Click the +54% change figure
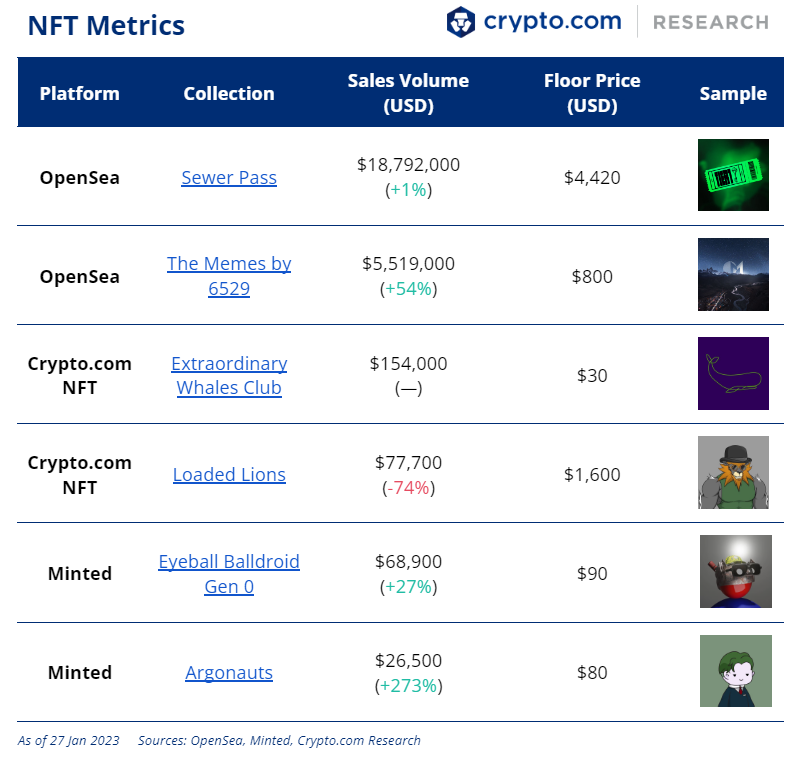803x759 pixels. (x=408, y=289)
